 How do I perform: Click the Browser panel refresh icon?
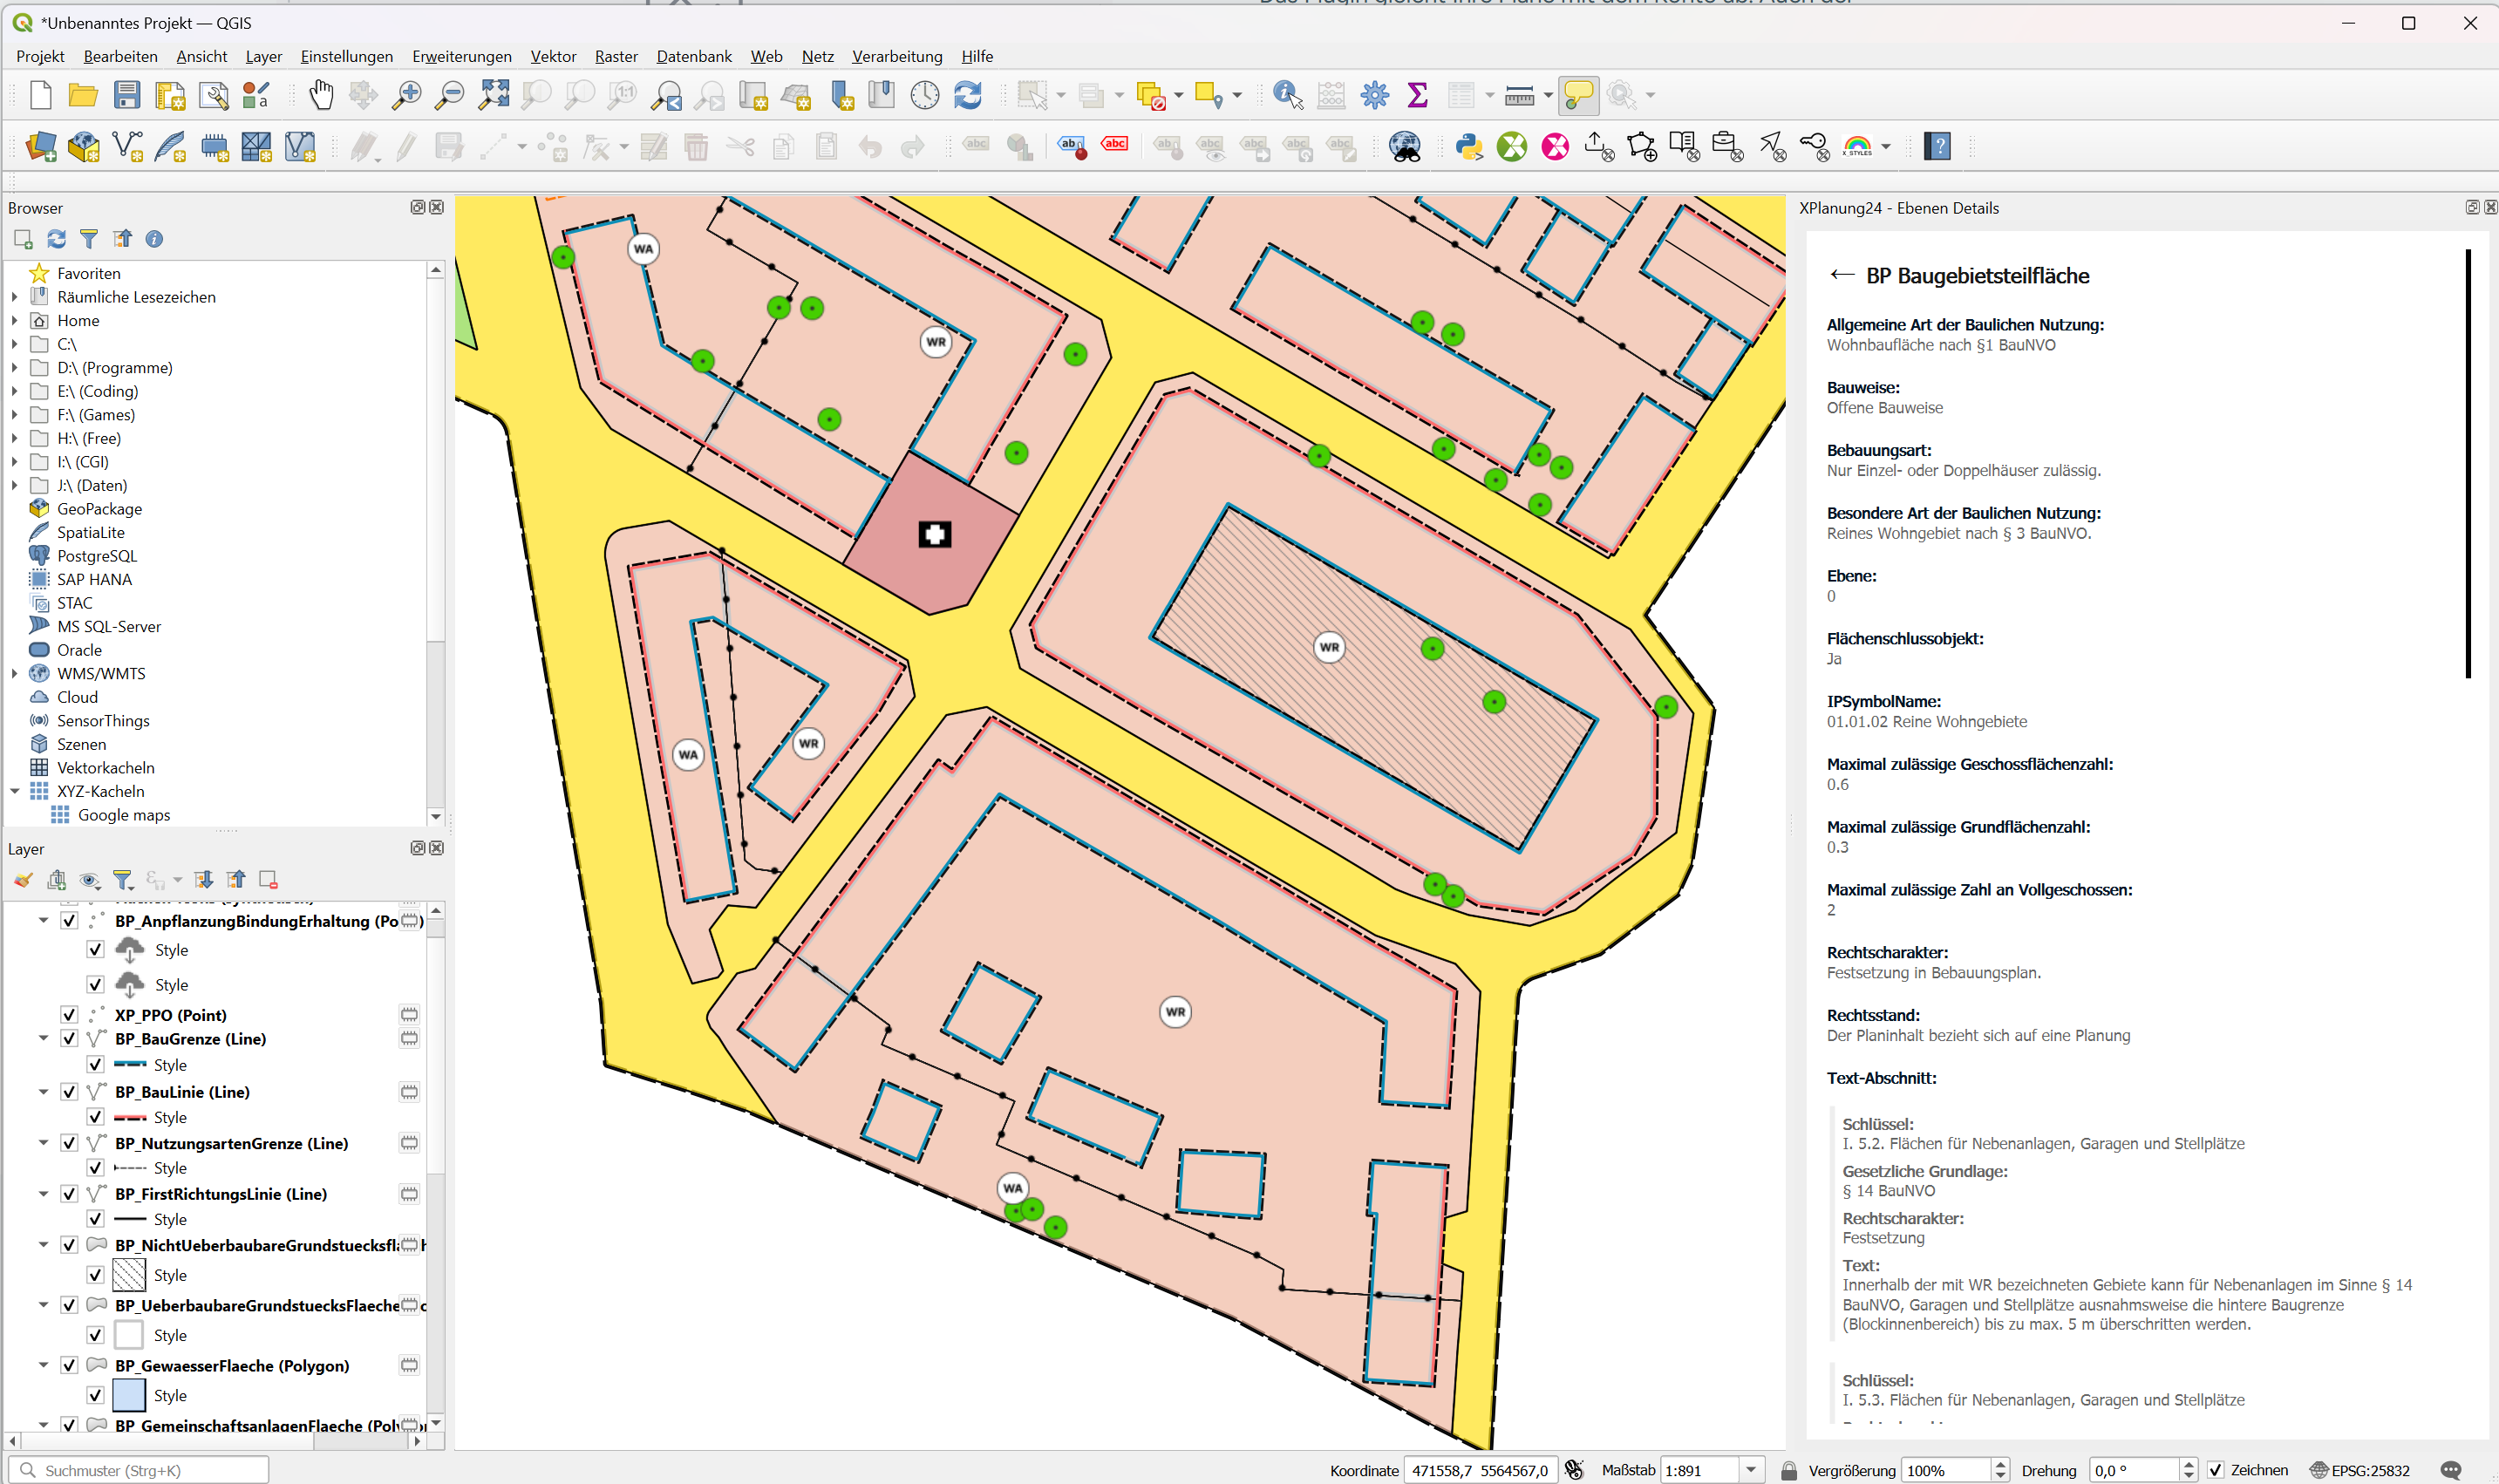click(x=56, y=238)
